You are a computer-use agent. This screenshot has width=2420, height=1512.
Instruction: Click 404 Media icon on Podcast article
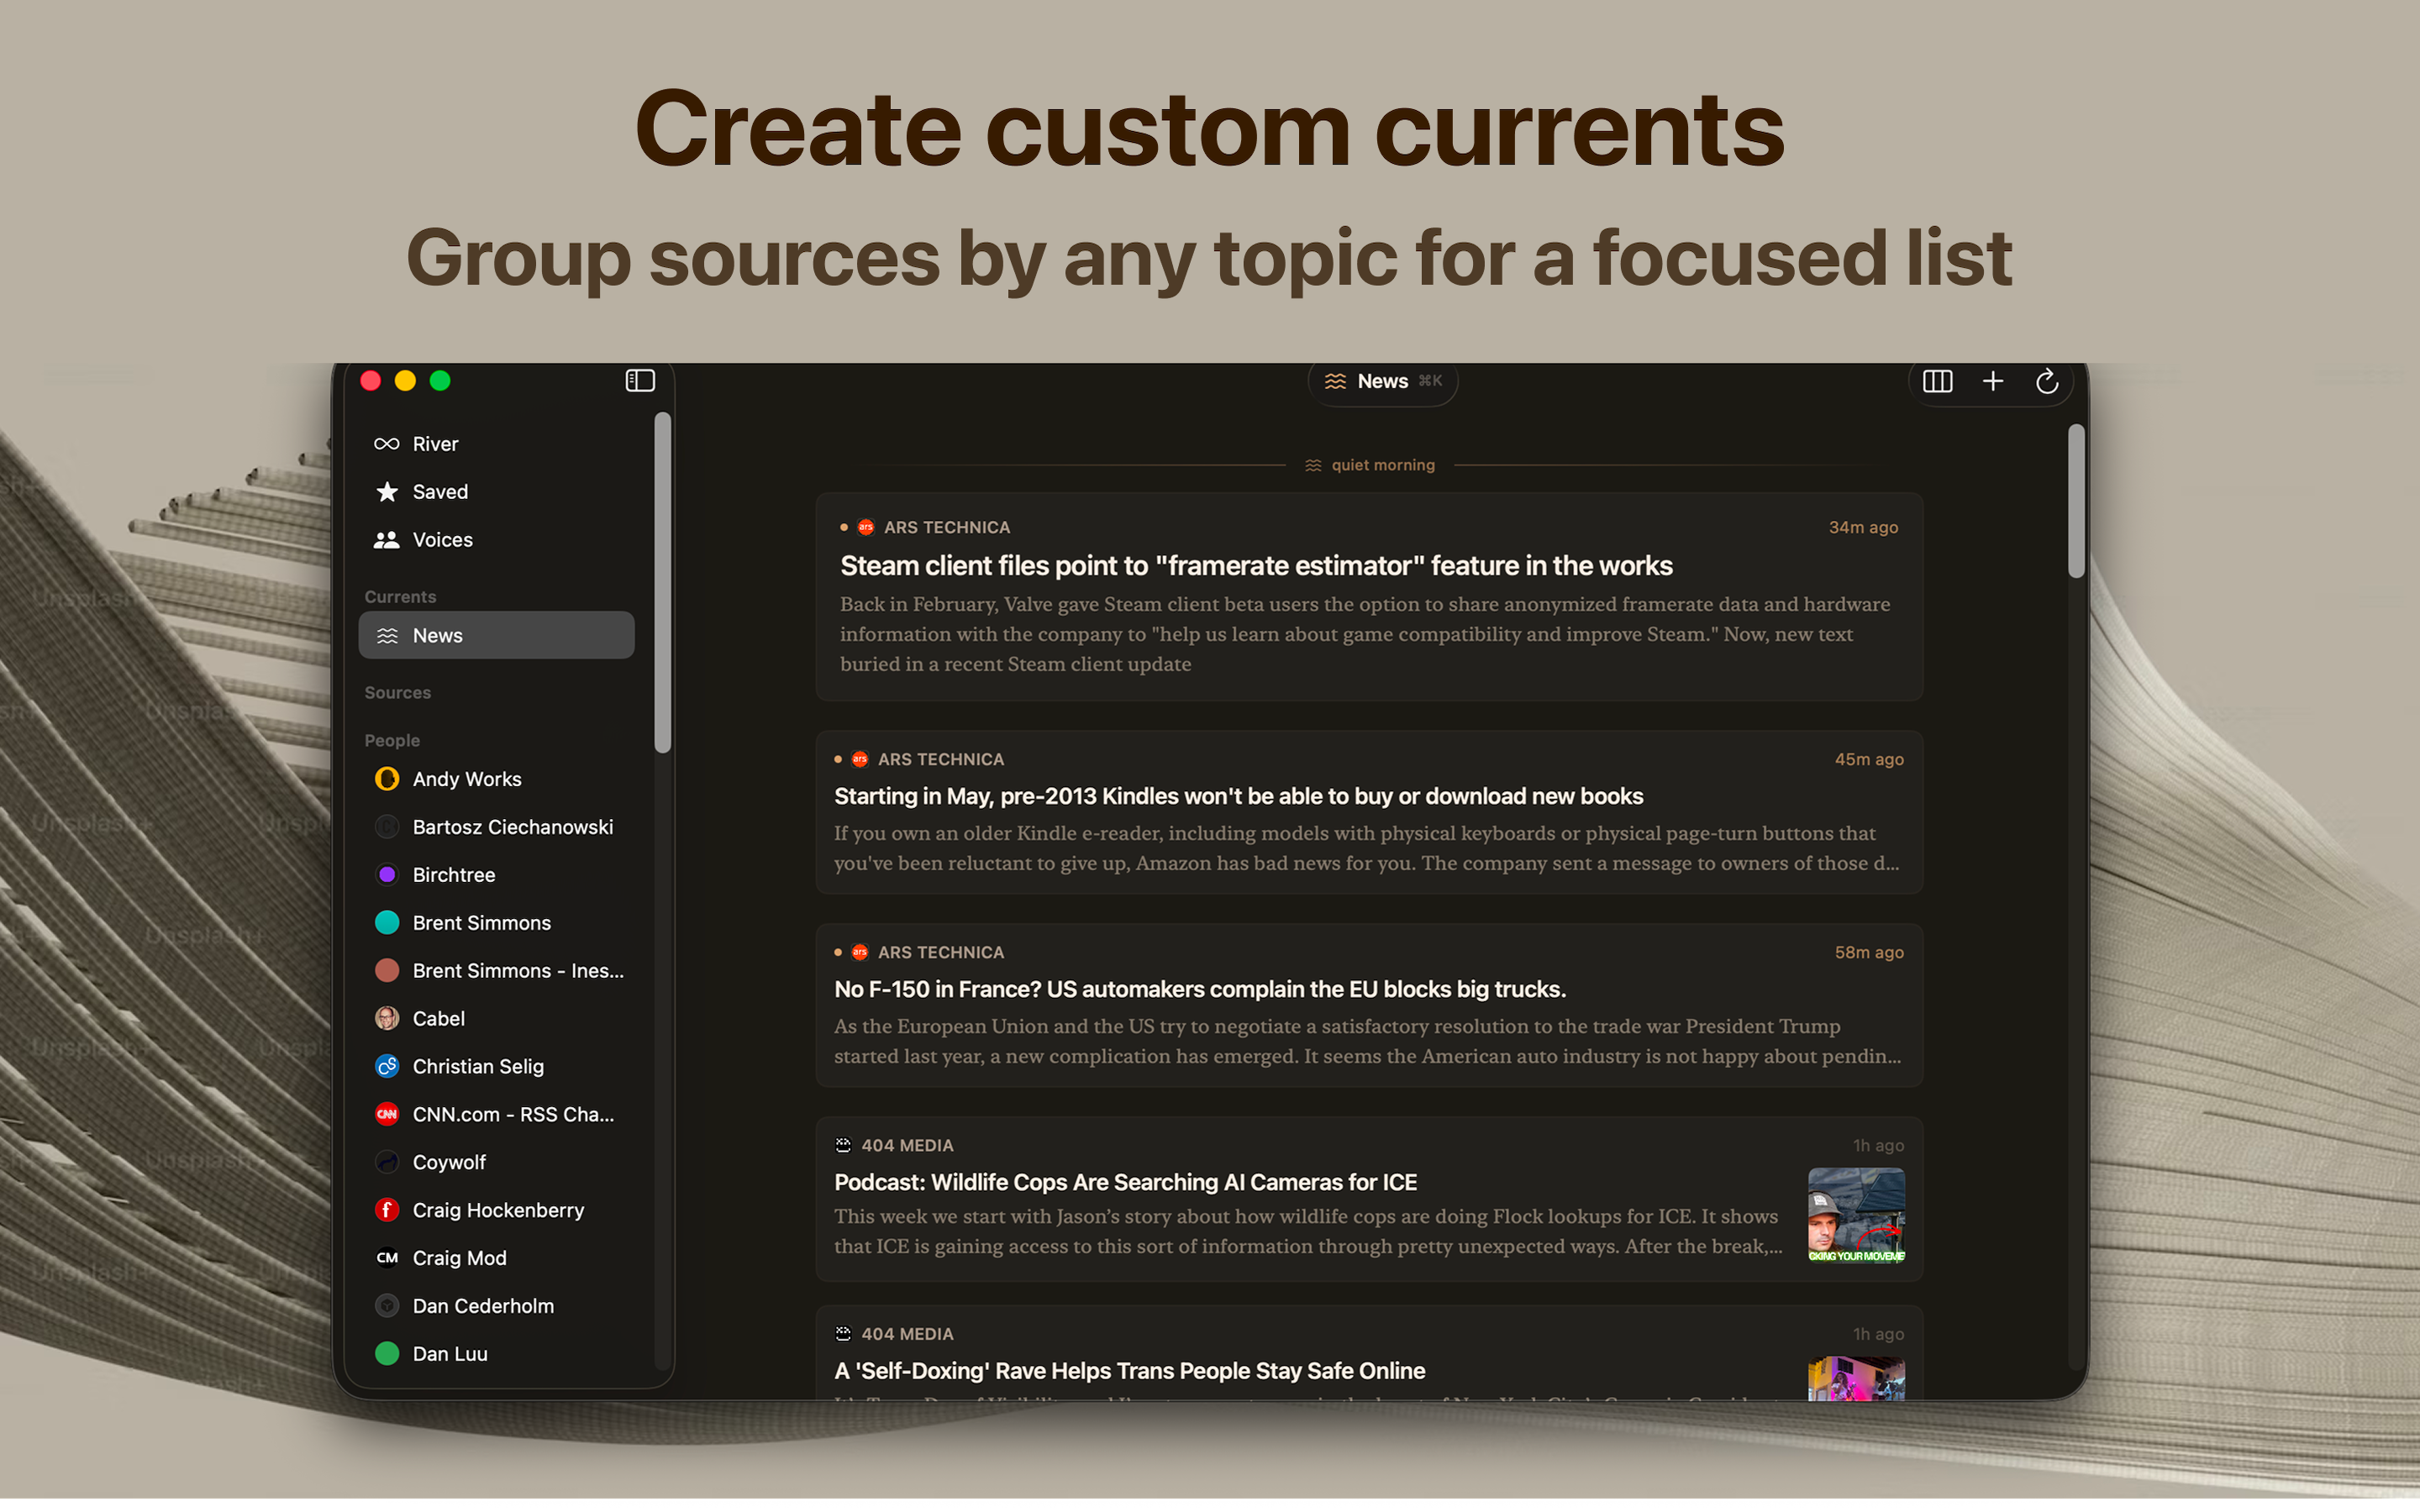[843, 1145]
